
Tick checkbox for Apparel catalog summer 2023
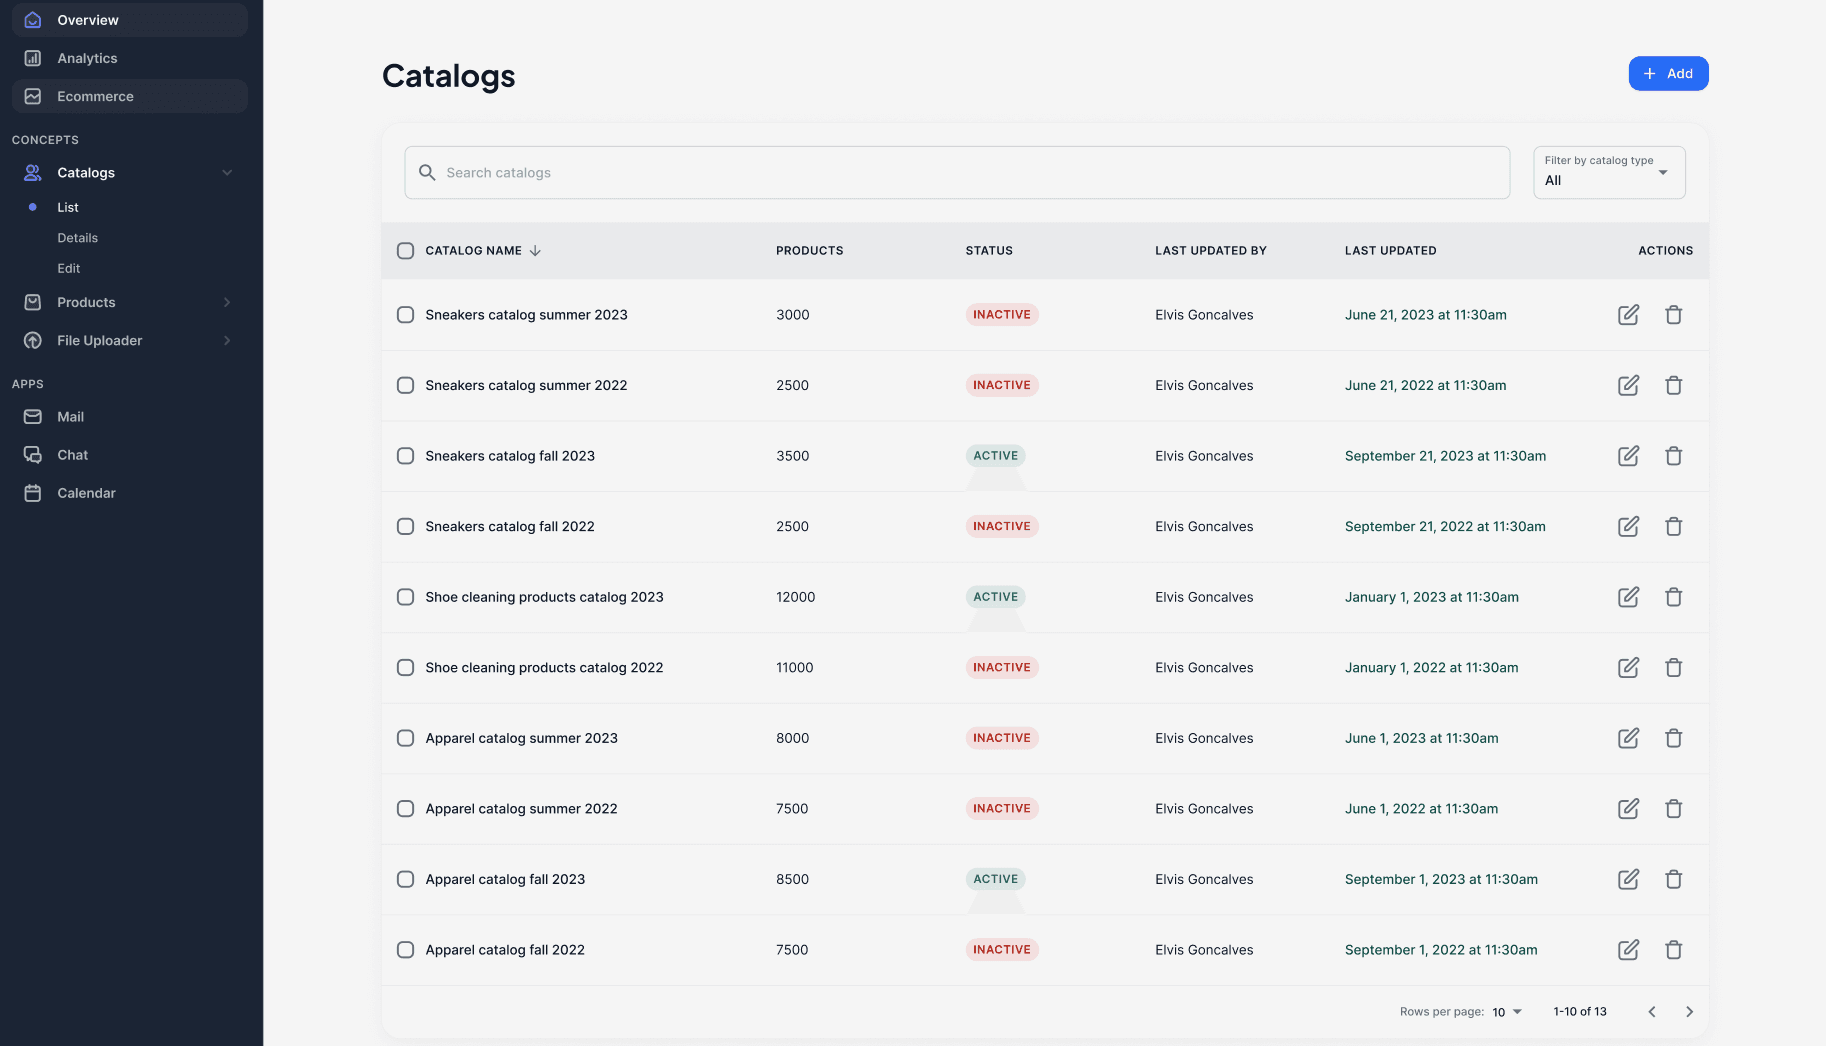405,738
